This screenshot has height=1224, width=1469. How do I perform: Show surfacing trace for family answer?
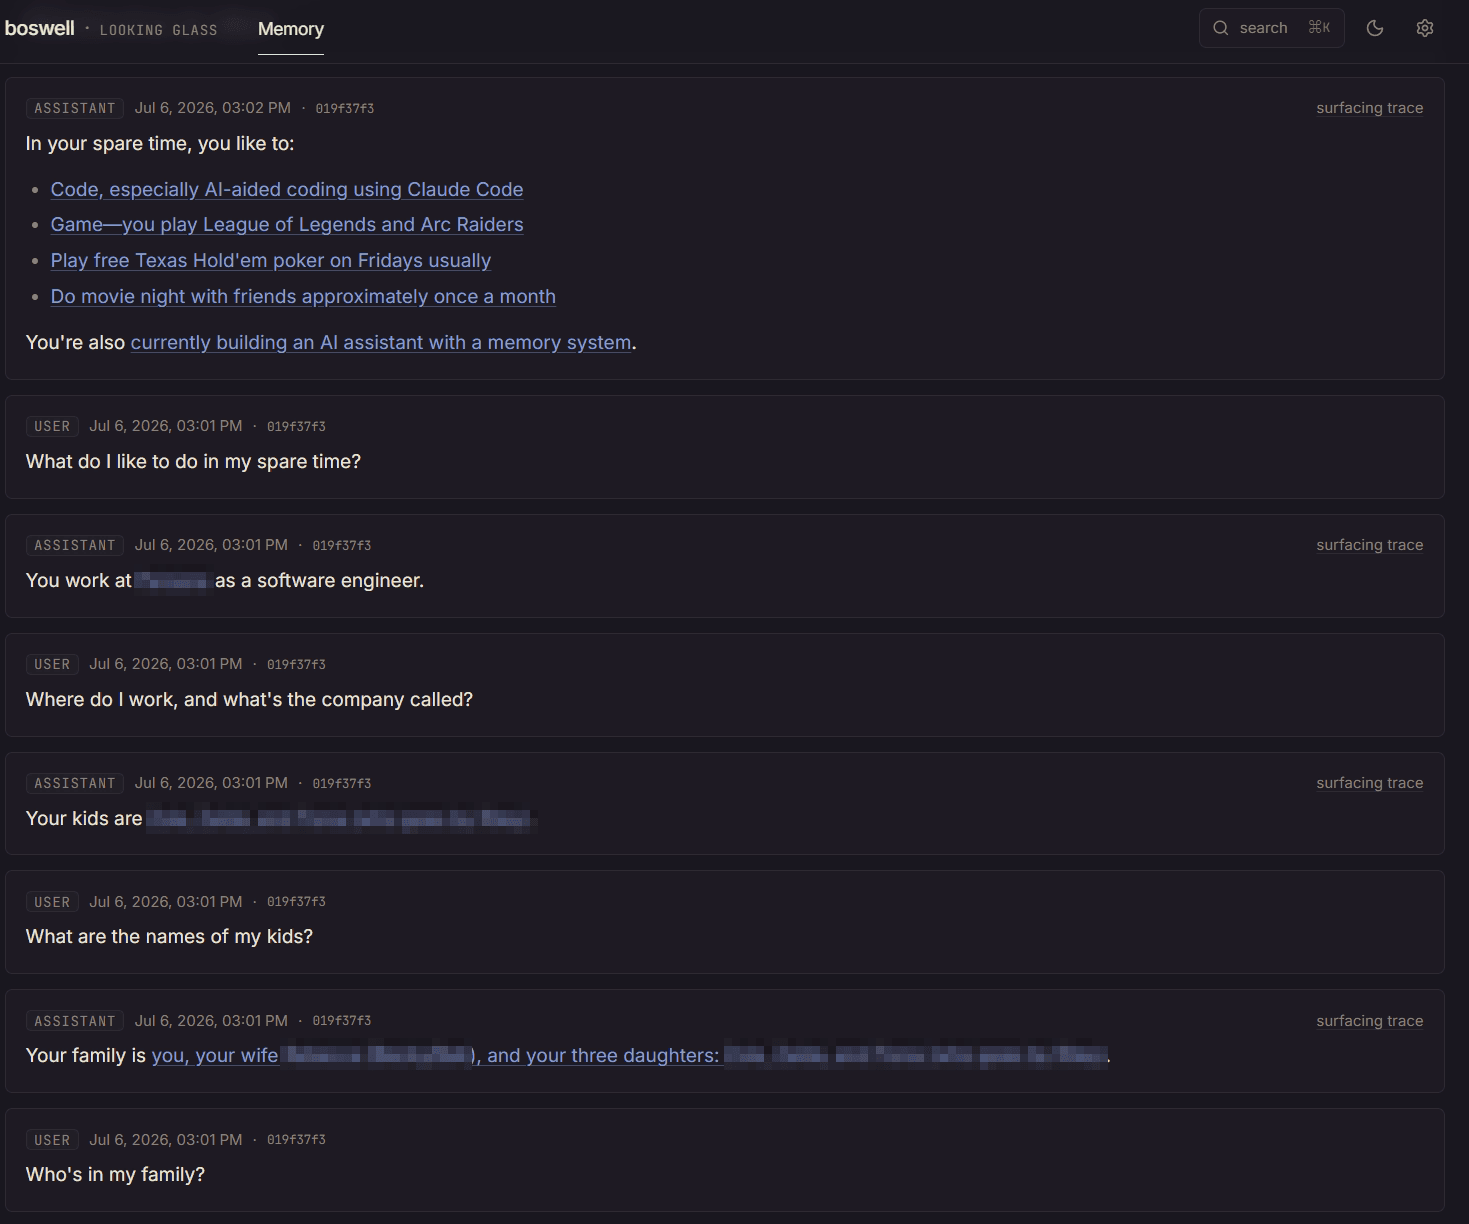click(x=1369, y=1021)
